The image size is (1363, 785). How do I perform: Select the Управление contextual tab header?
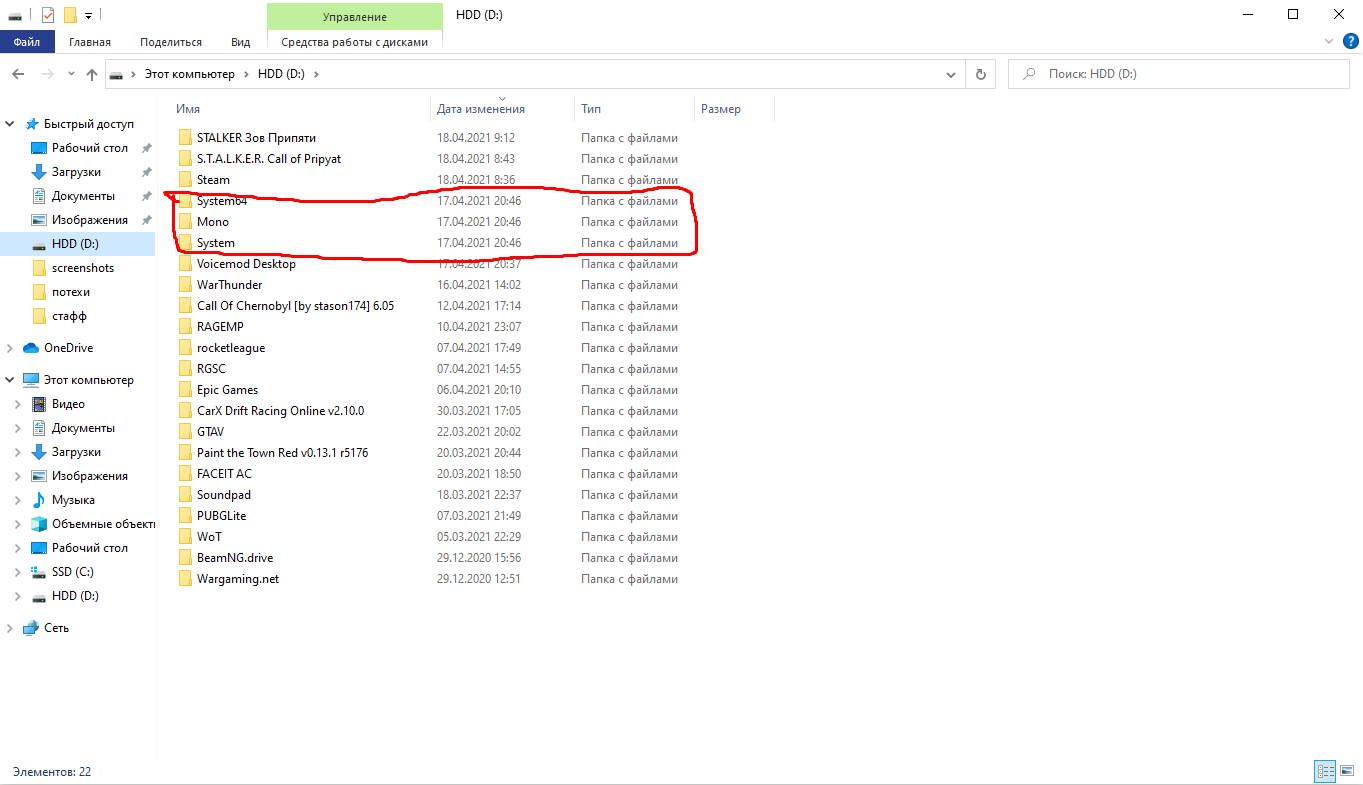355,17
